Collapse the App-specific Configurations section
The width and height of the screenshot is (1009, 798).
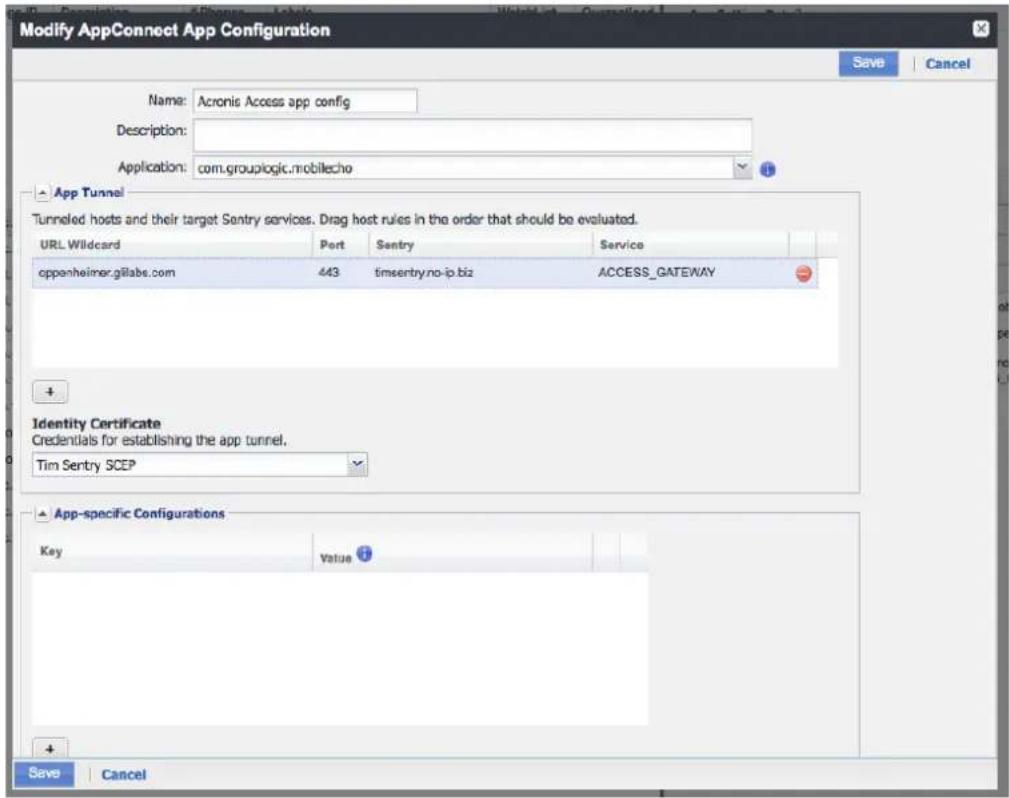(41, 514)
